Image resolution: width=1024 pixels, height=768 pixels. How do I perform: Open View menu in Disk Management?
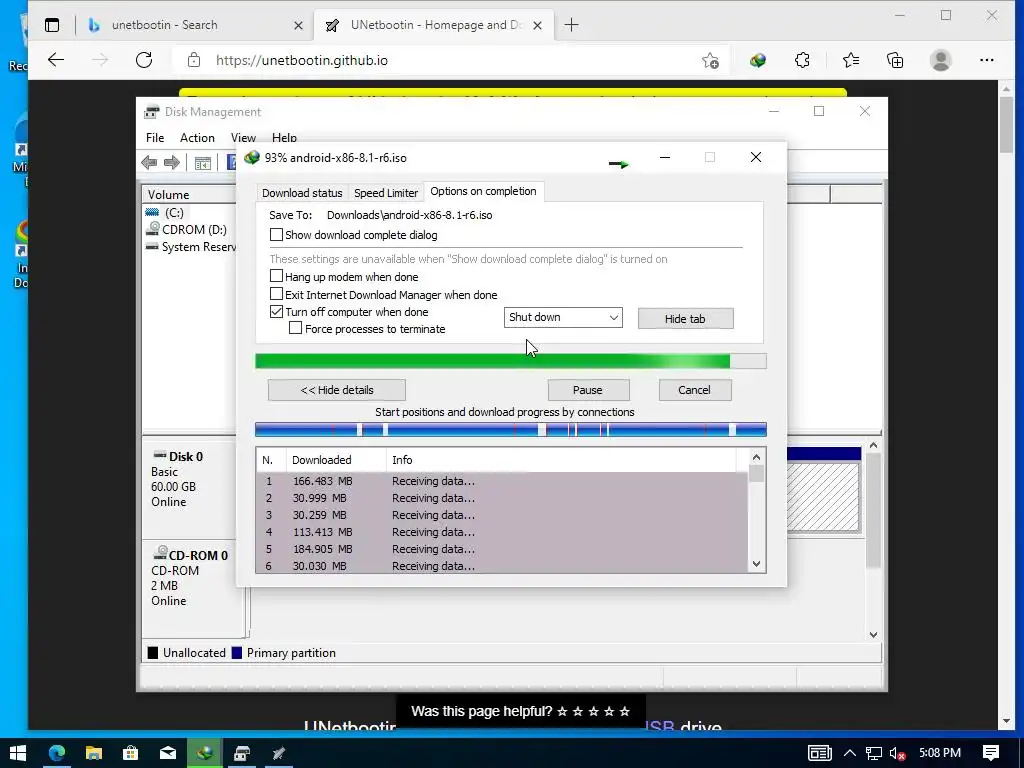243,138
